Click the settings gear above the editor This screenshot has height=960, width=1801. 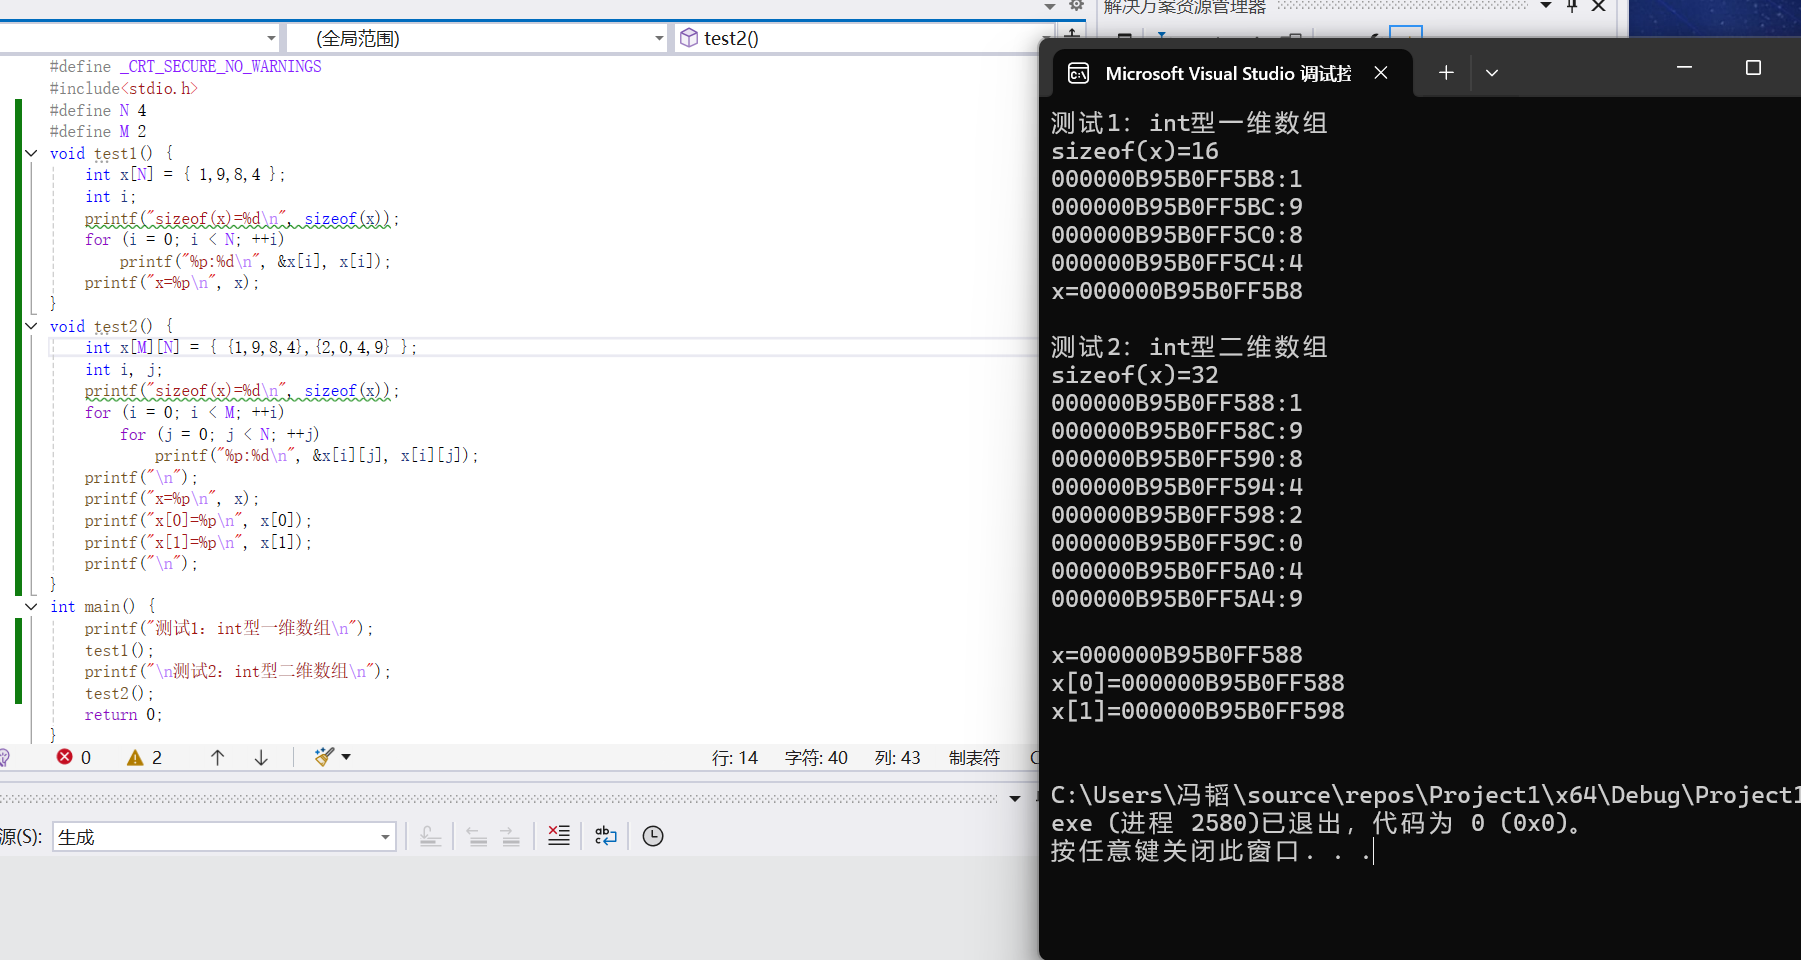pos(1076,6)
